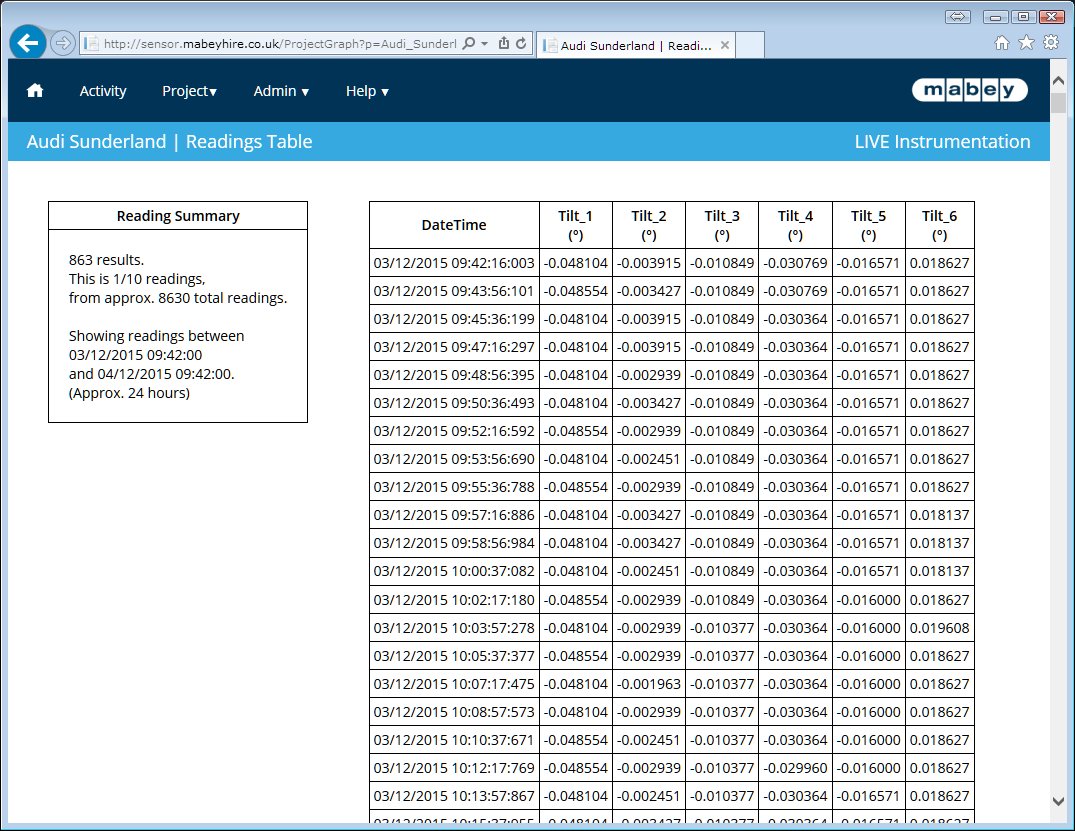Click the Tilt_2 column header
Screen dimensions: 1075x831
pyautogui.click(x=649, y=225)
